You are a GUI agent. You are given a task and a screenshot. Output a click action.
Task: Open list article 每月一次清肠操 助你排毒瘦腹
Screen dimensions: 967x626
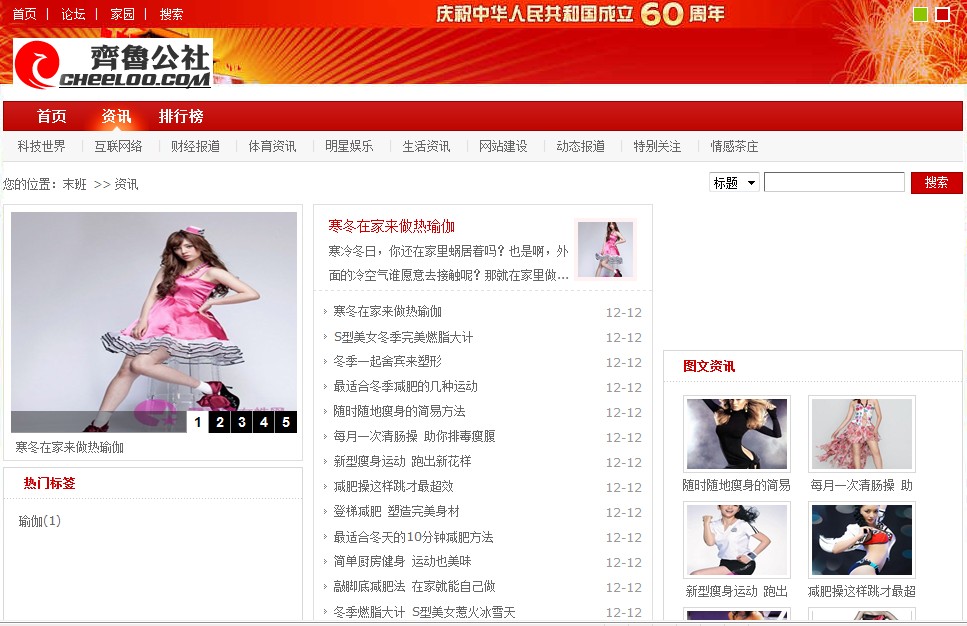pyautogui.click(x=414, y=437)
